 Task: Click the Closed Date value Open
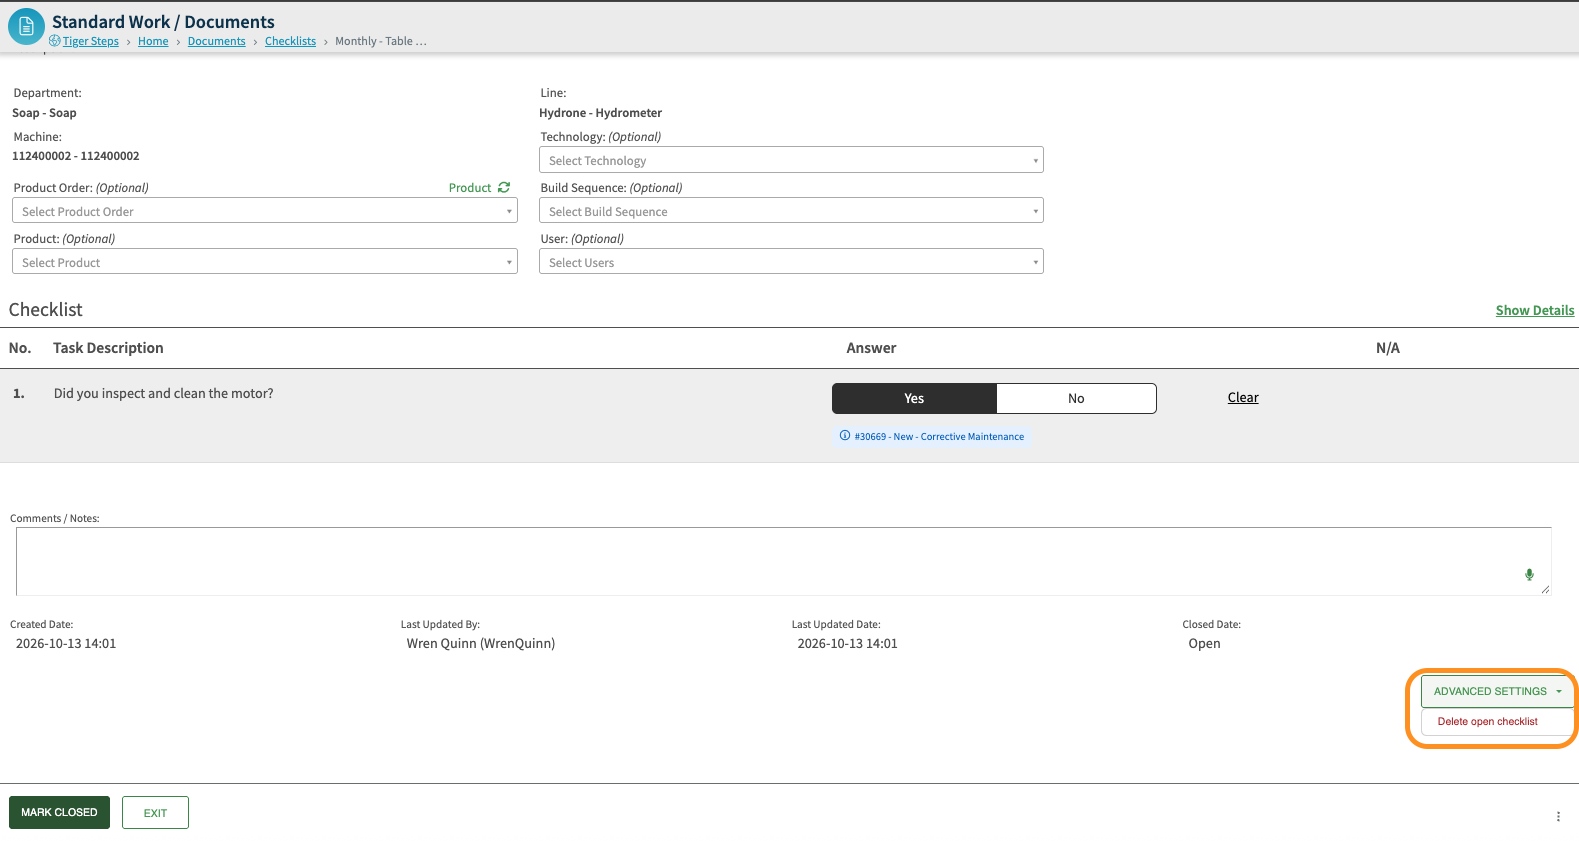1204,643
